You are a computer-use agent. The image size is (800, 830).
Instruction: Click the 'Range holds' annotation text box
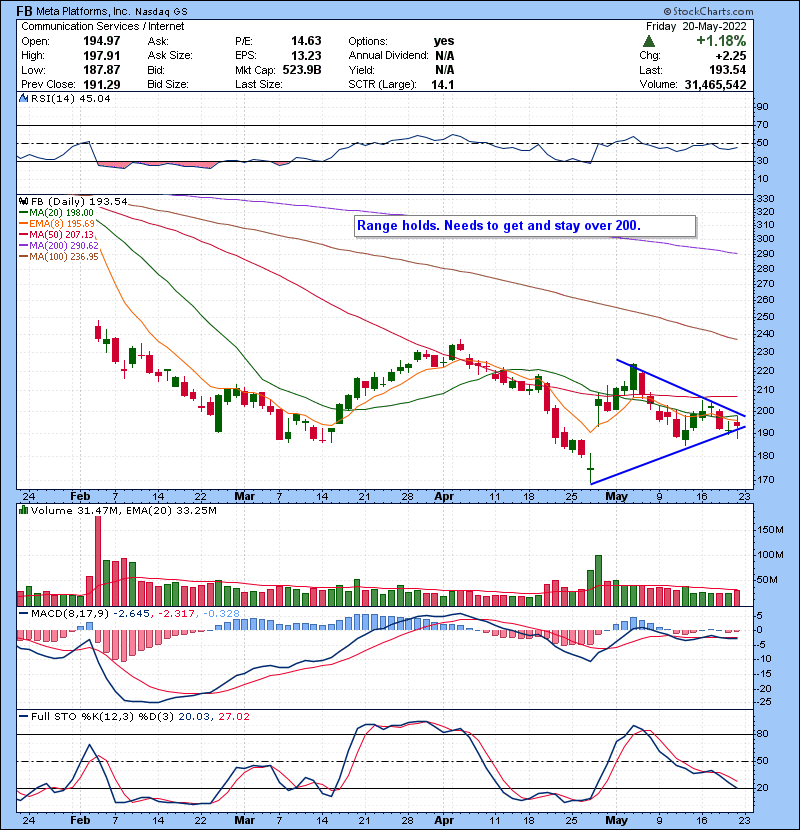(525, 226)
